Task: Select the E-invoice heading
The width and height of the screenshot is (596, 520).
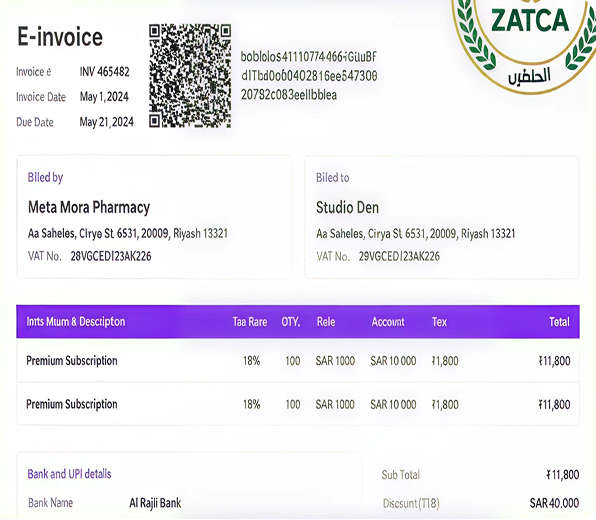Action: click(60, 37)
